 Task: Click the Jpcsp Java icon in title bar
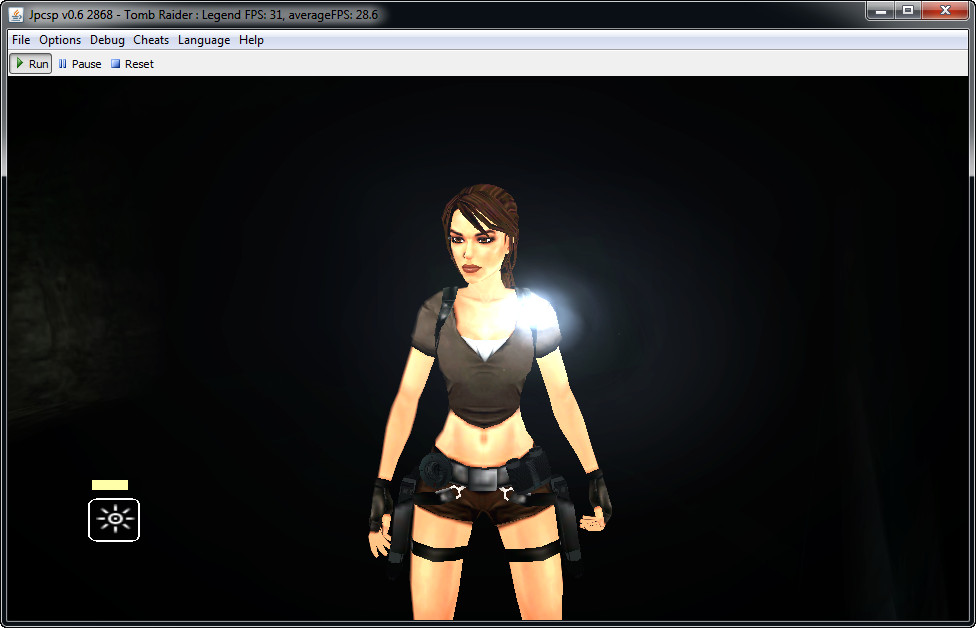click(16, 14)
